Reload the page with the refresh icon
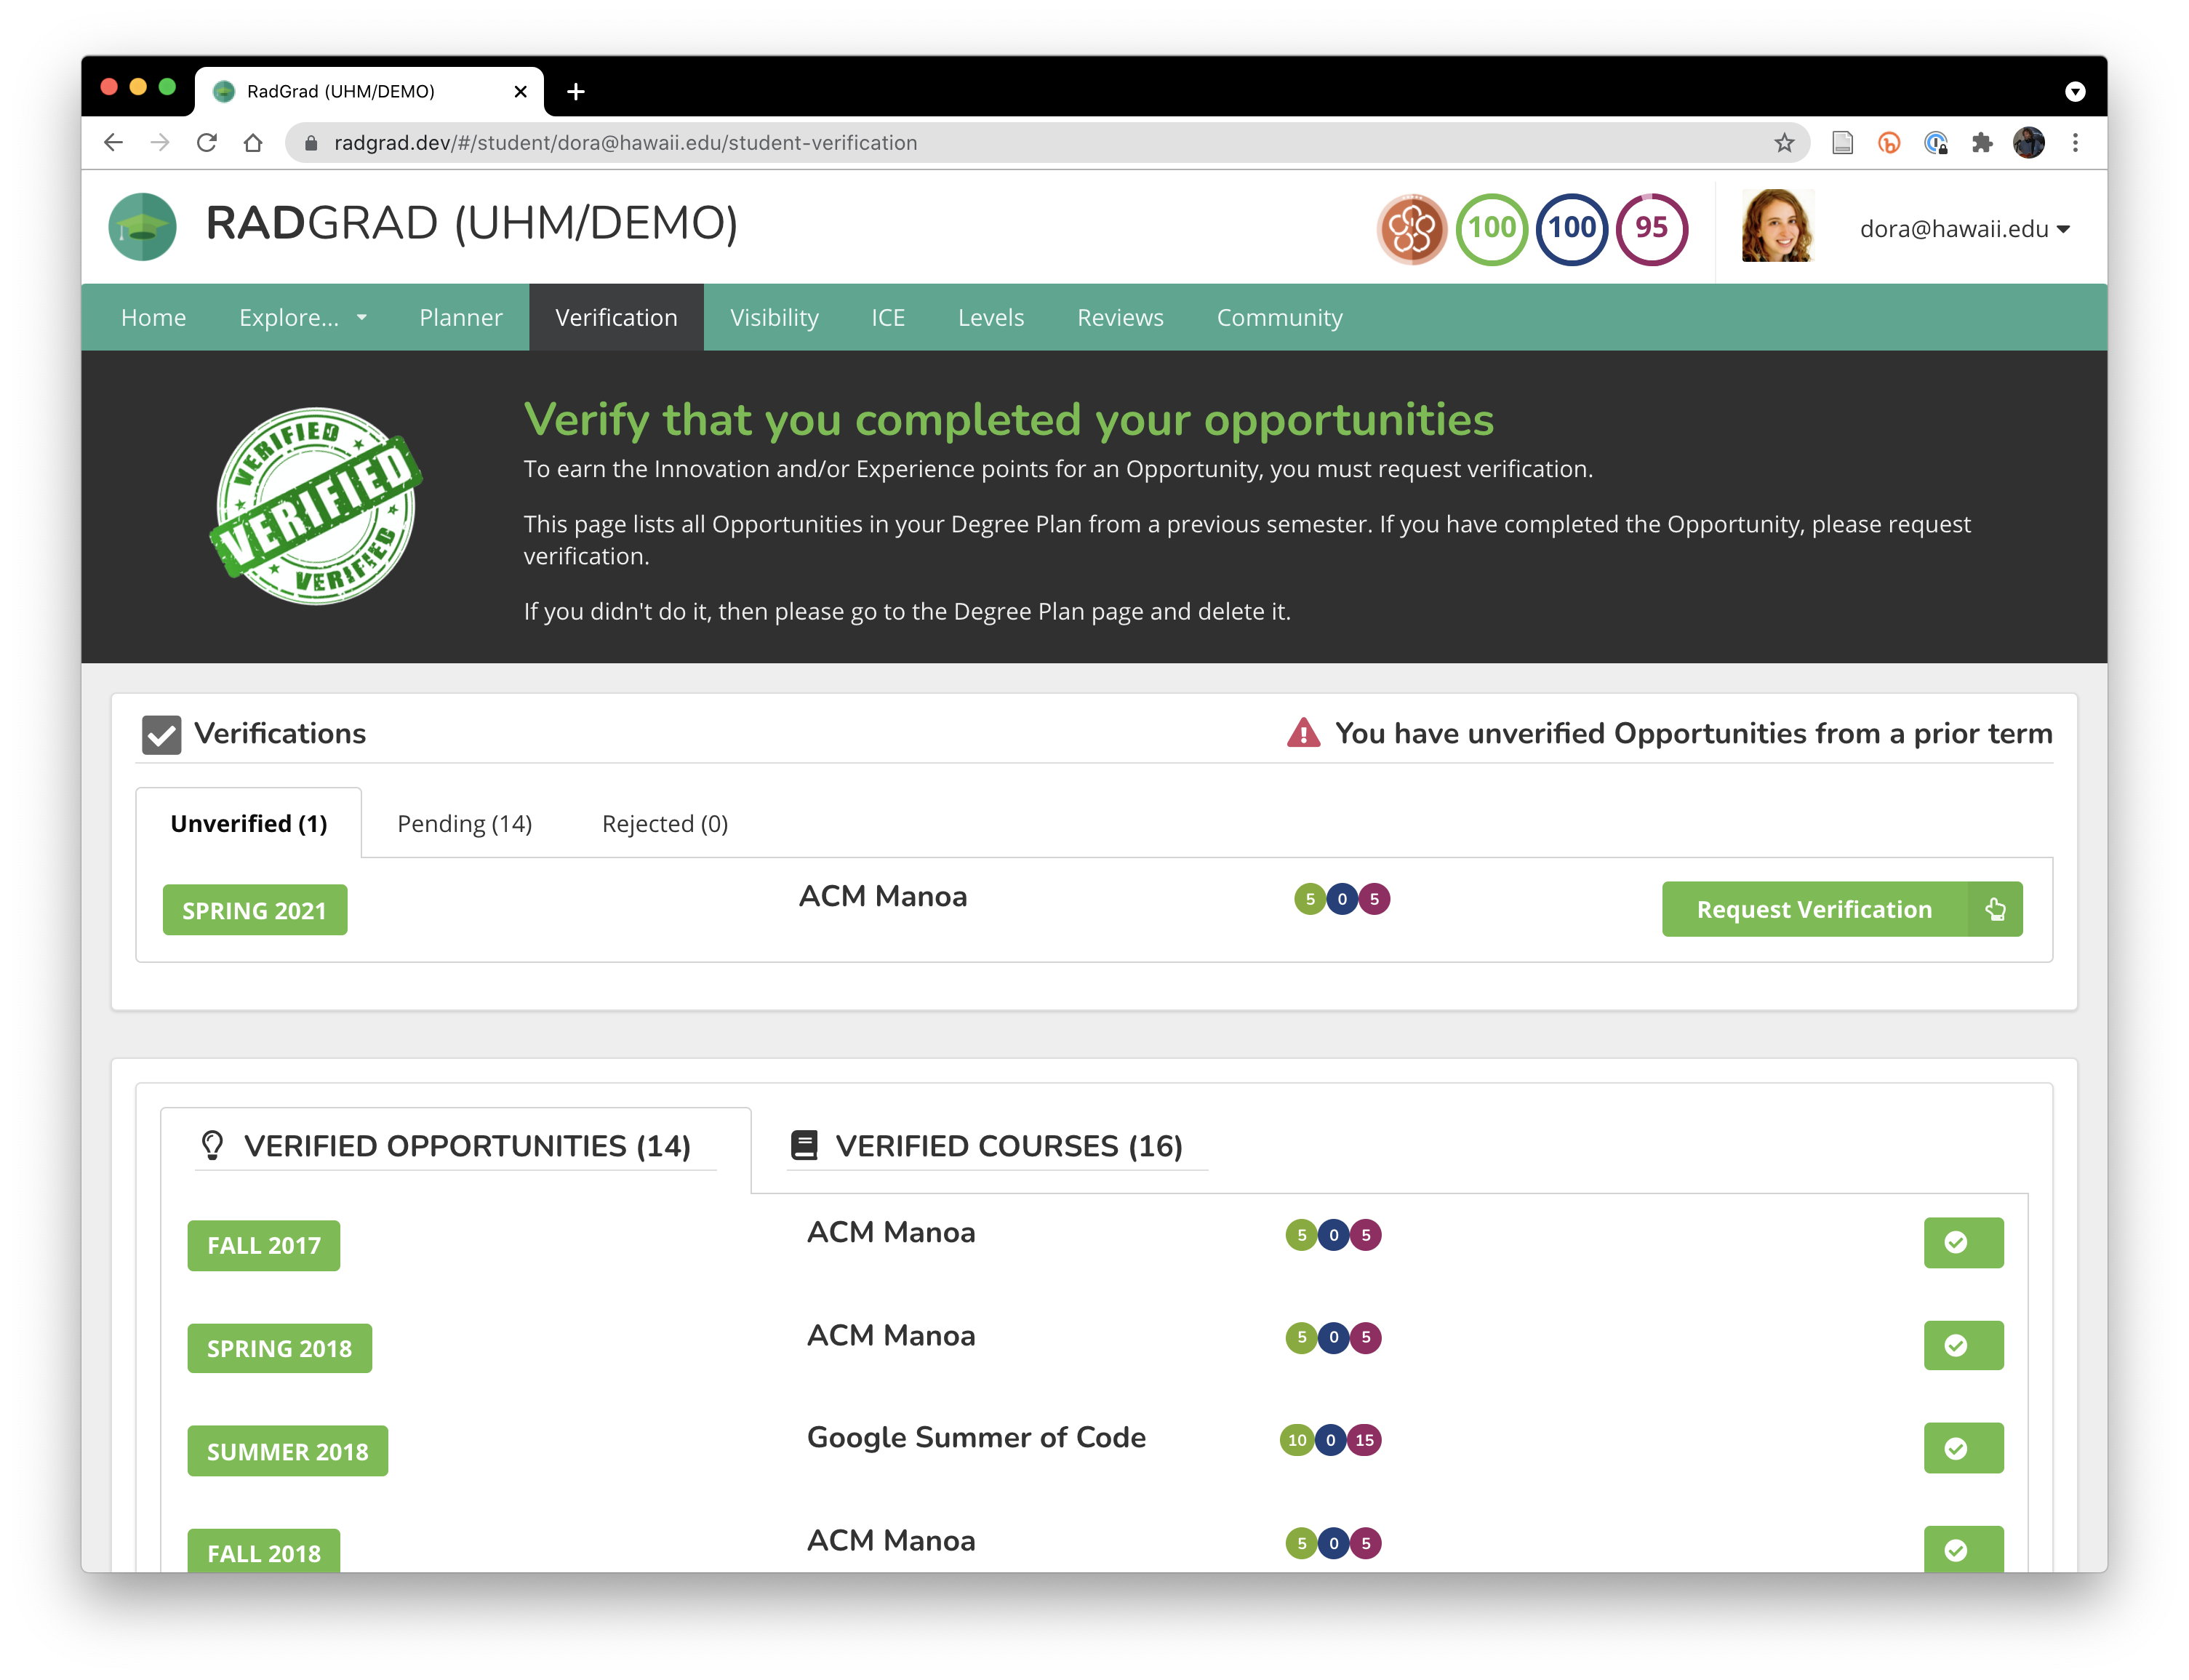The width and height of the screenshot is (2189, 1680). point(207,143)
